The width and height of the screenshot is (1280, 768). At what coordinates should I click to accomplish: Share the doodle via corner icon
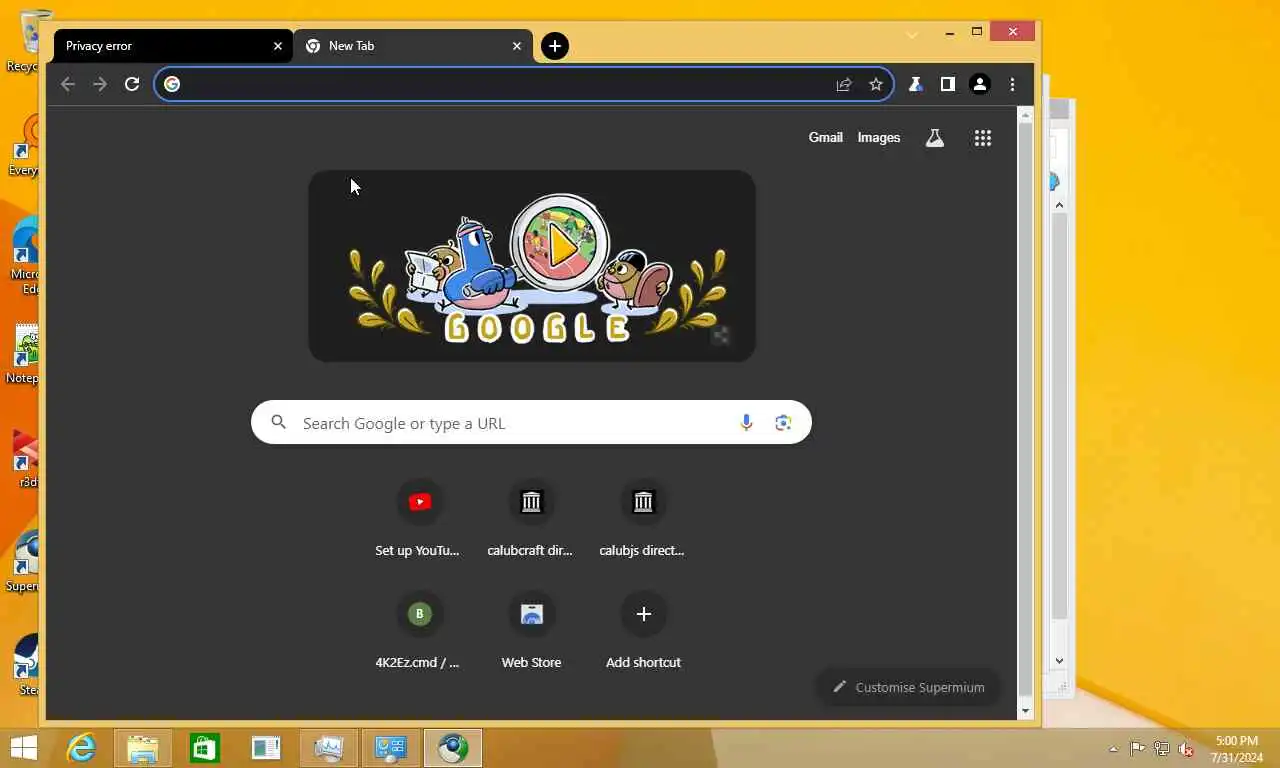click(720, 336)
